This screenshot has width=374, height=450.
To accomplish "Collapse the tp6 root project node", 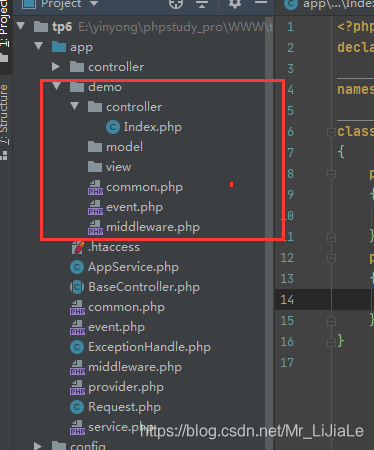I will [21, 26].
